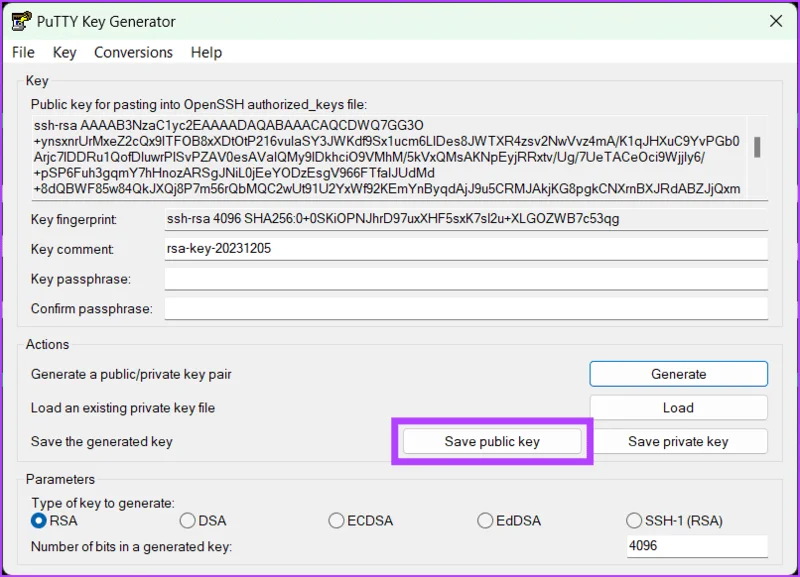Click 'Number of bits in a generated key:' label
The image size is (800, 577).
131,547
